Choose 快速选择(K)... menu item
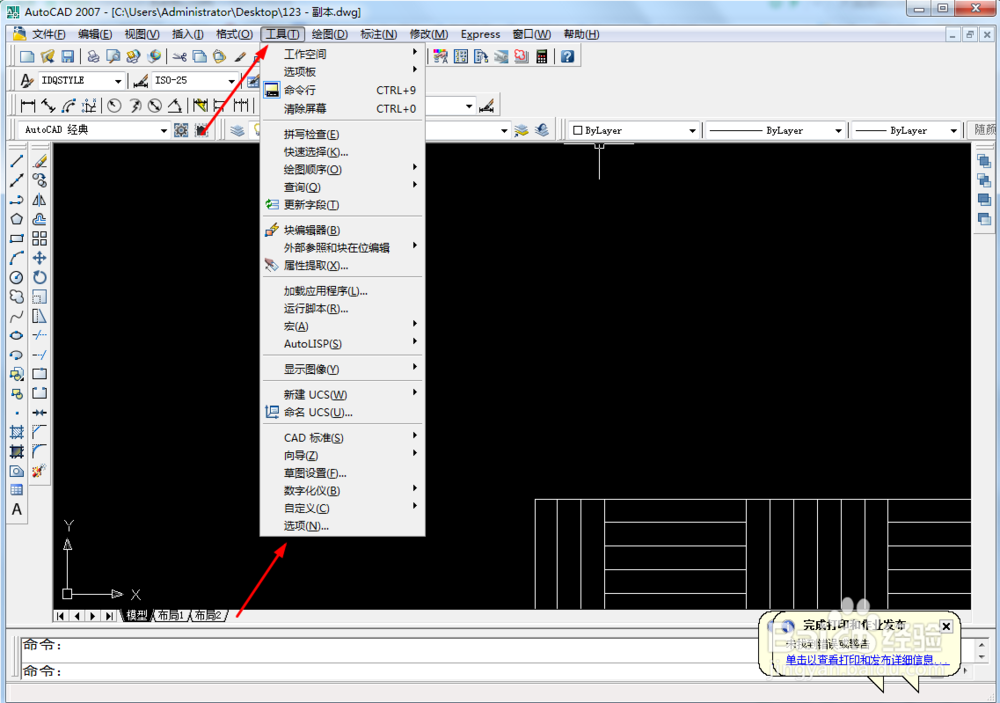Viewport: 1000px width, 703px height. (342, 152)
